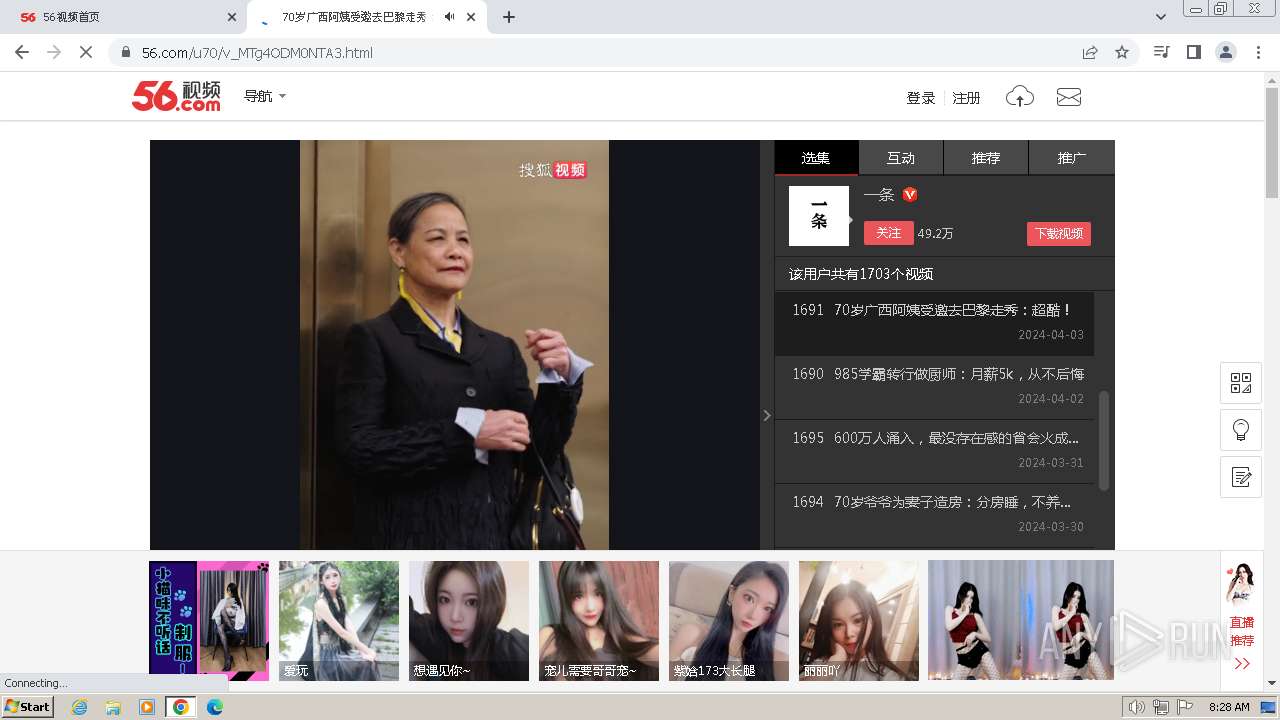Open episode 1690 985学霸转行做厨师

(x=934, y=387)
